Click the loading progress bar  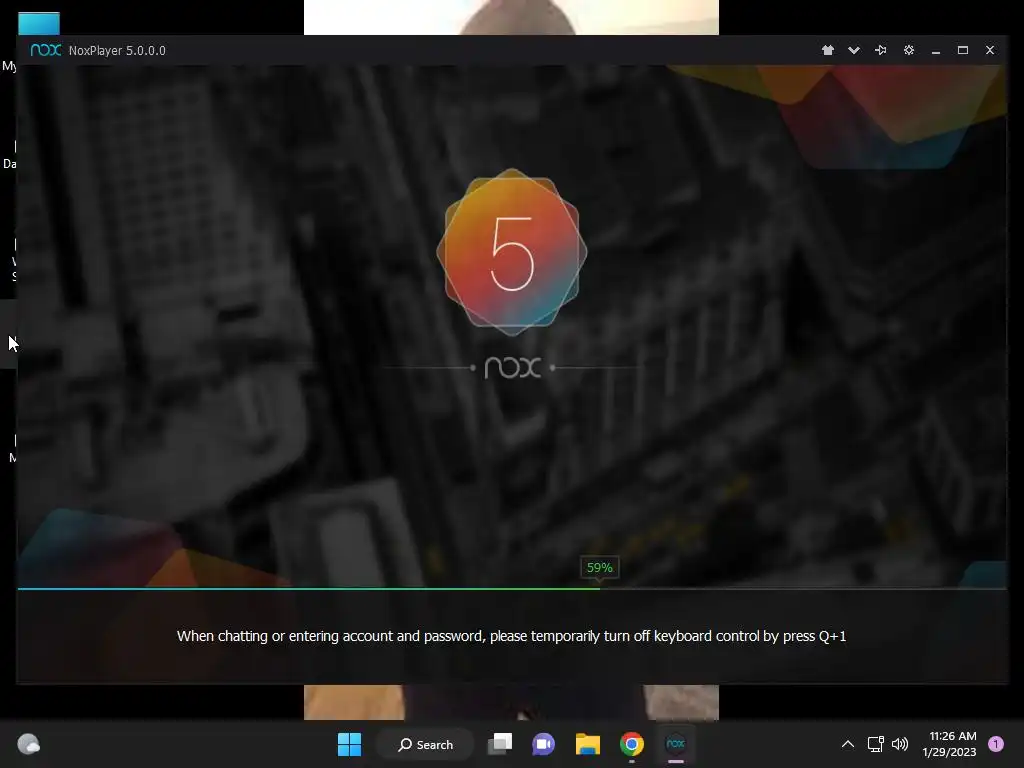click(512, 588)
